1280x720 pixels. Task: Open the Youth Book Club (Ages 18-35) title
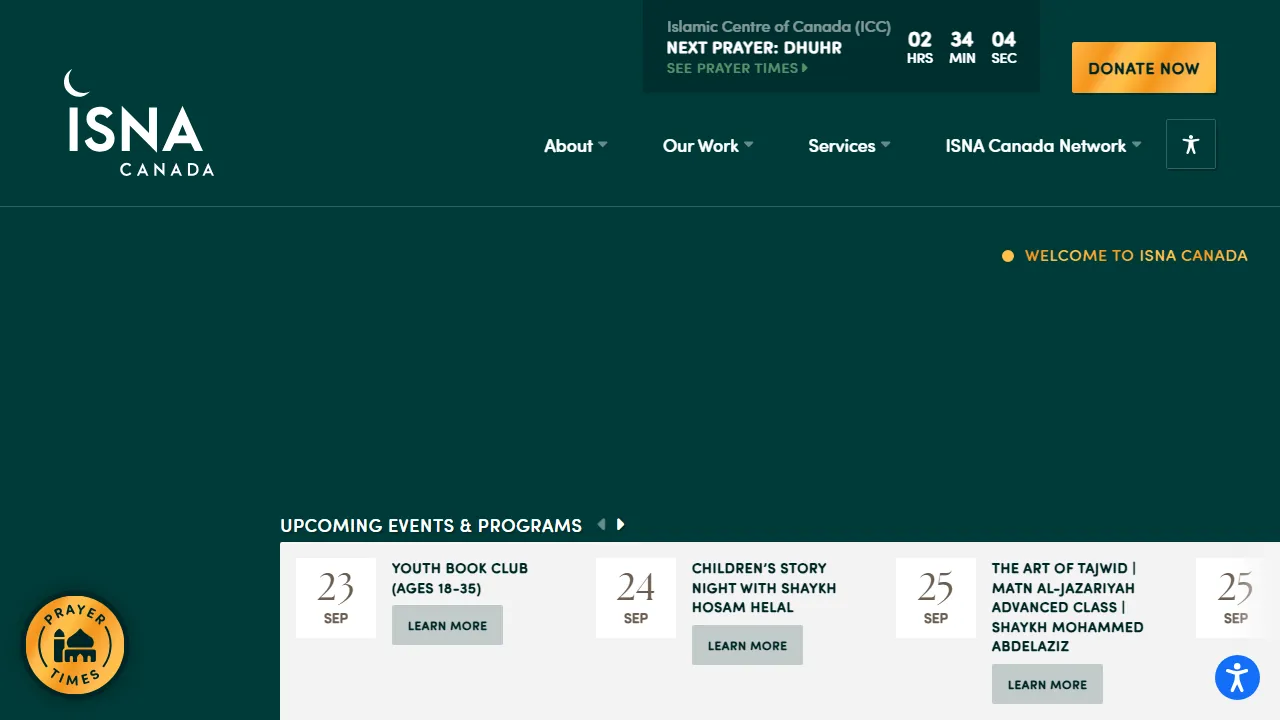coord(460,578)
